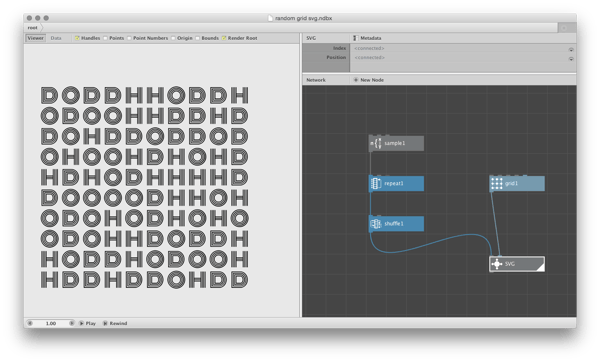The height and width of the screenshot is (362, 600).
Task: Click the SVG parameters panel title
Action: pos(311,38)
